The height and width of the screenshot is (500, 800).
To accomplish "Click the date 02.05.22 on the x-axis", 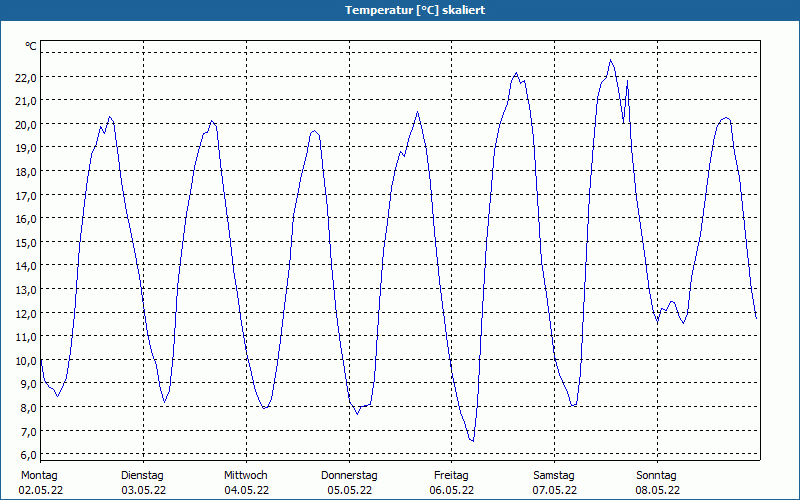I will pyautogui.click(x=39, y=490).
